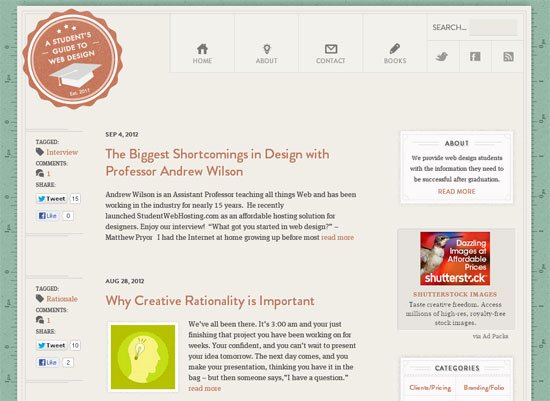
Task: Click READ MORE in About box
Action: click(x=457, y=192)
